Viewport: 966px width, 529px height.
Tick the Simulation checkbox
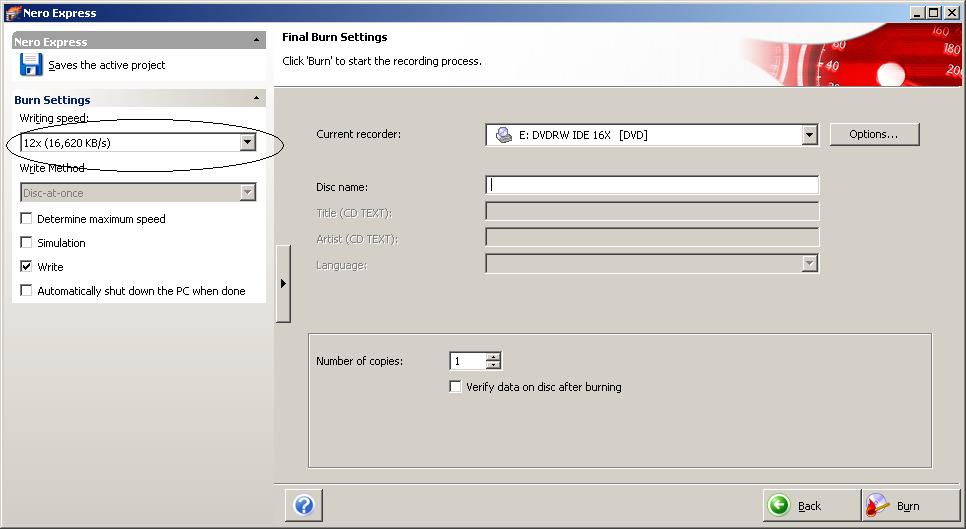(26, 243)
